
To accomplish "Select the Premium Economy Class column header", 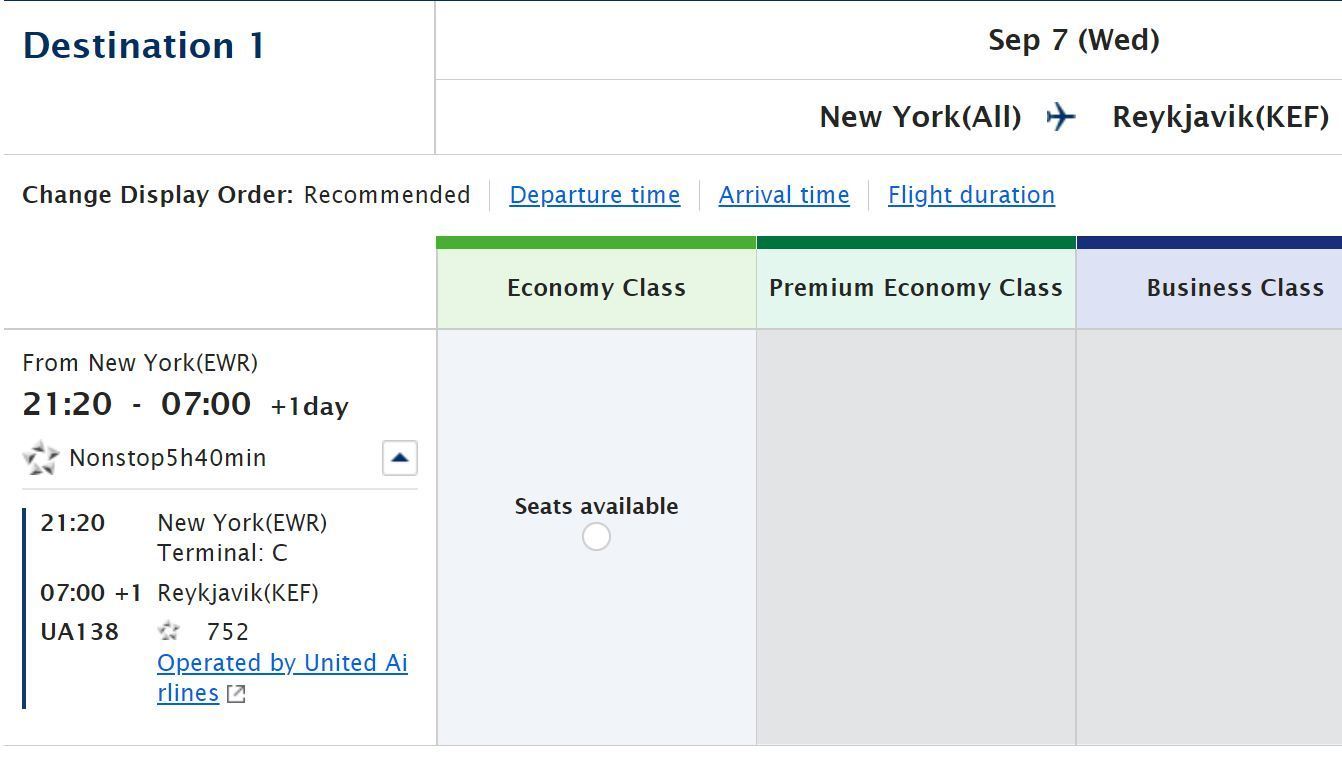I will point(915,288).
